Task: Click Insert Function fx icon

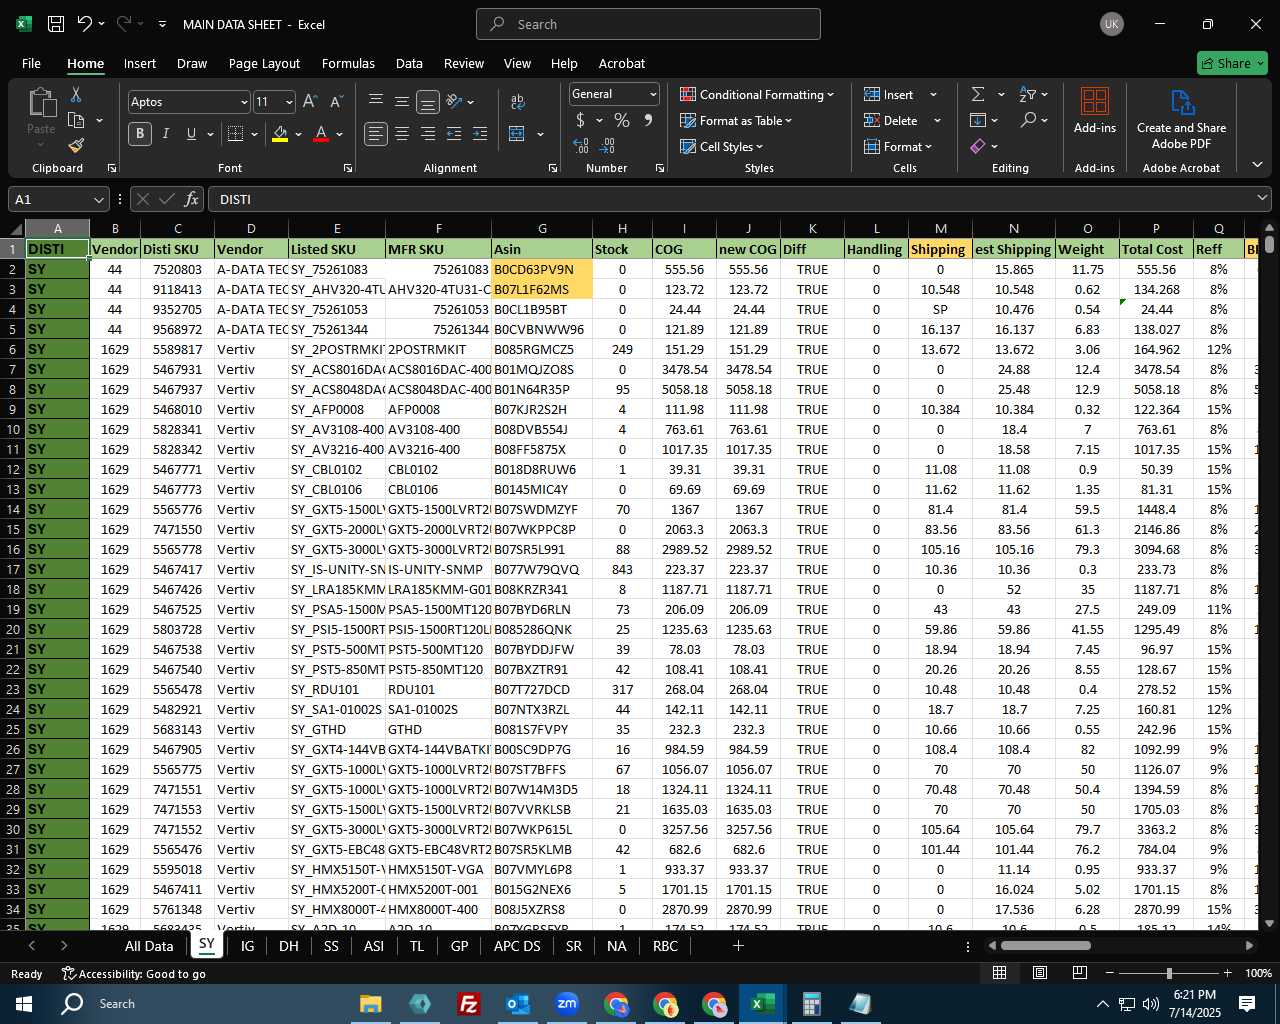Action: 191,199
